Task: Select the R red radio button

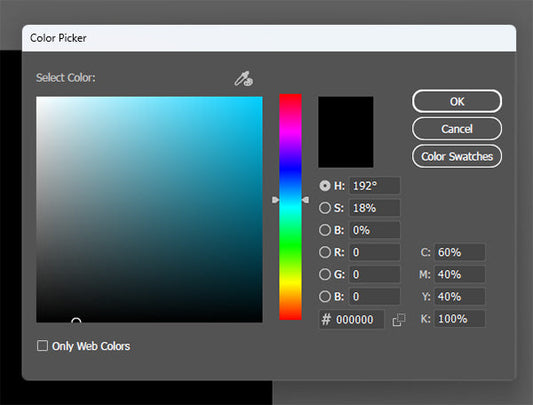Action: coord(325,252)
